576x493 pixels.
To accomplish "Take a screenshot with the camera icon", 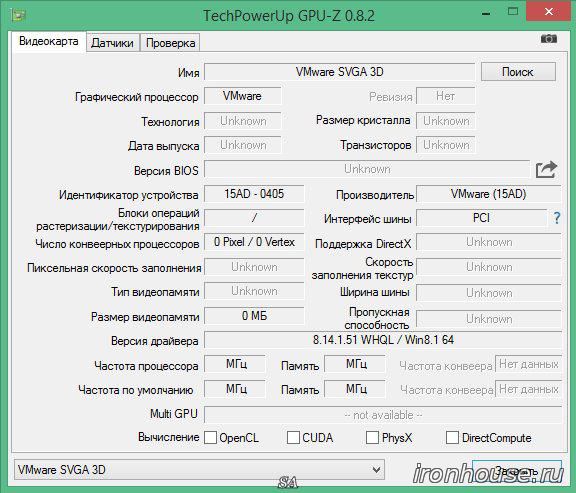I will coord(549,39).
